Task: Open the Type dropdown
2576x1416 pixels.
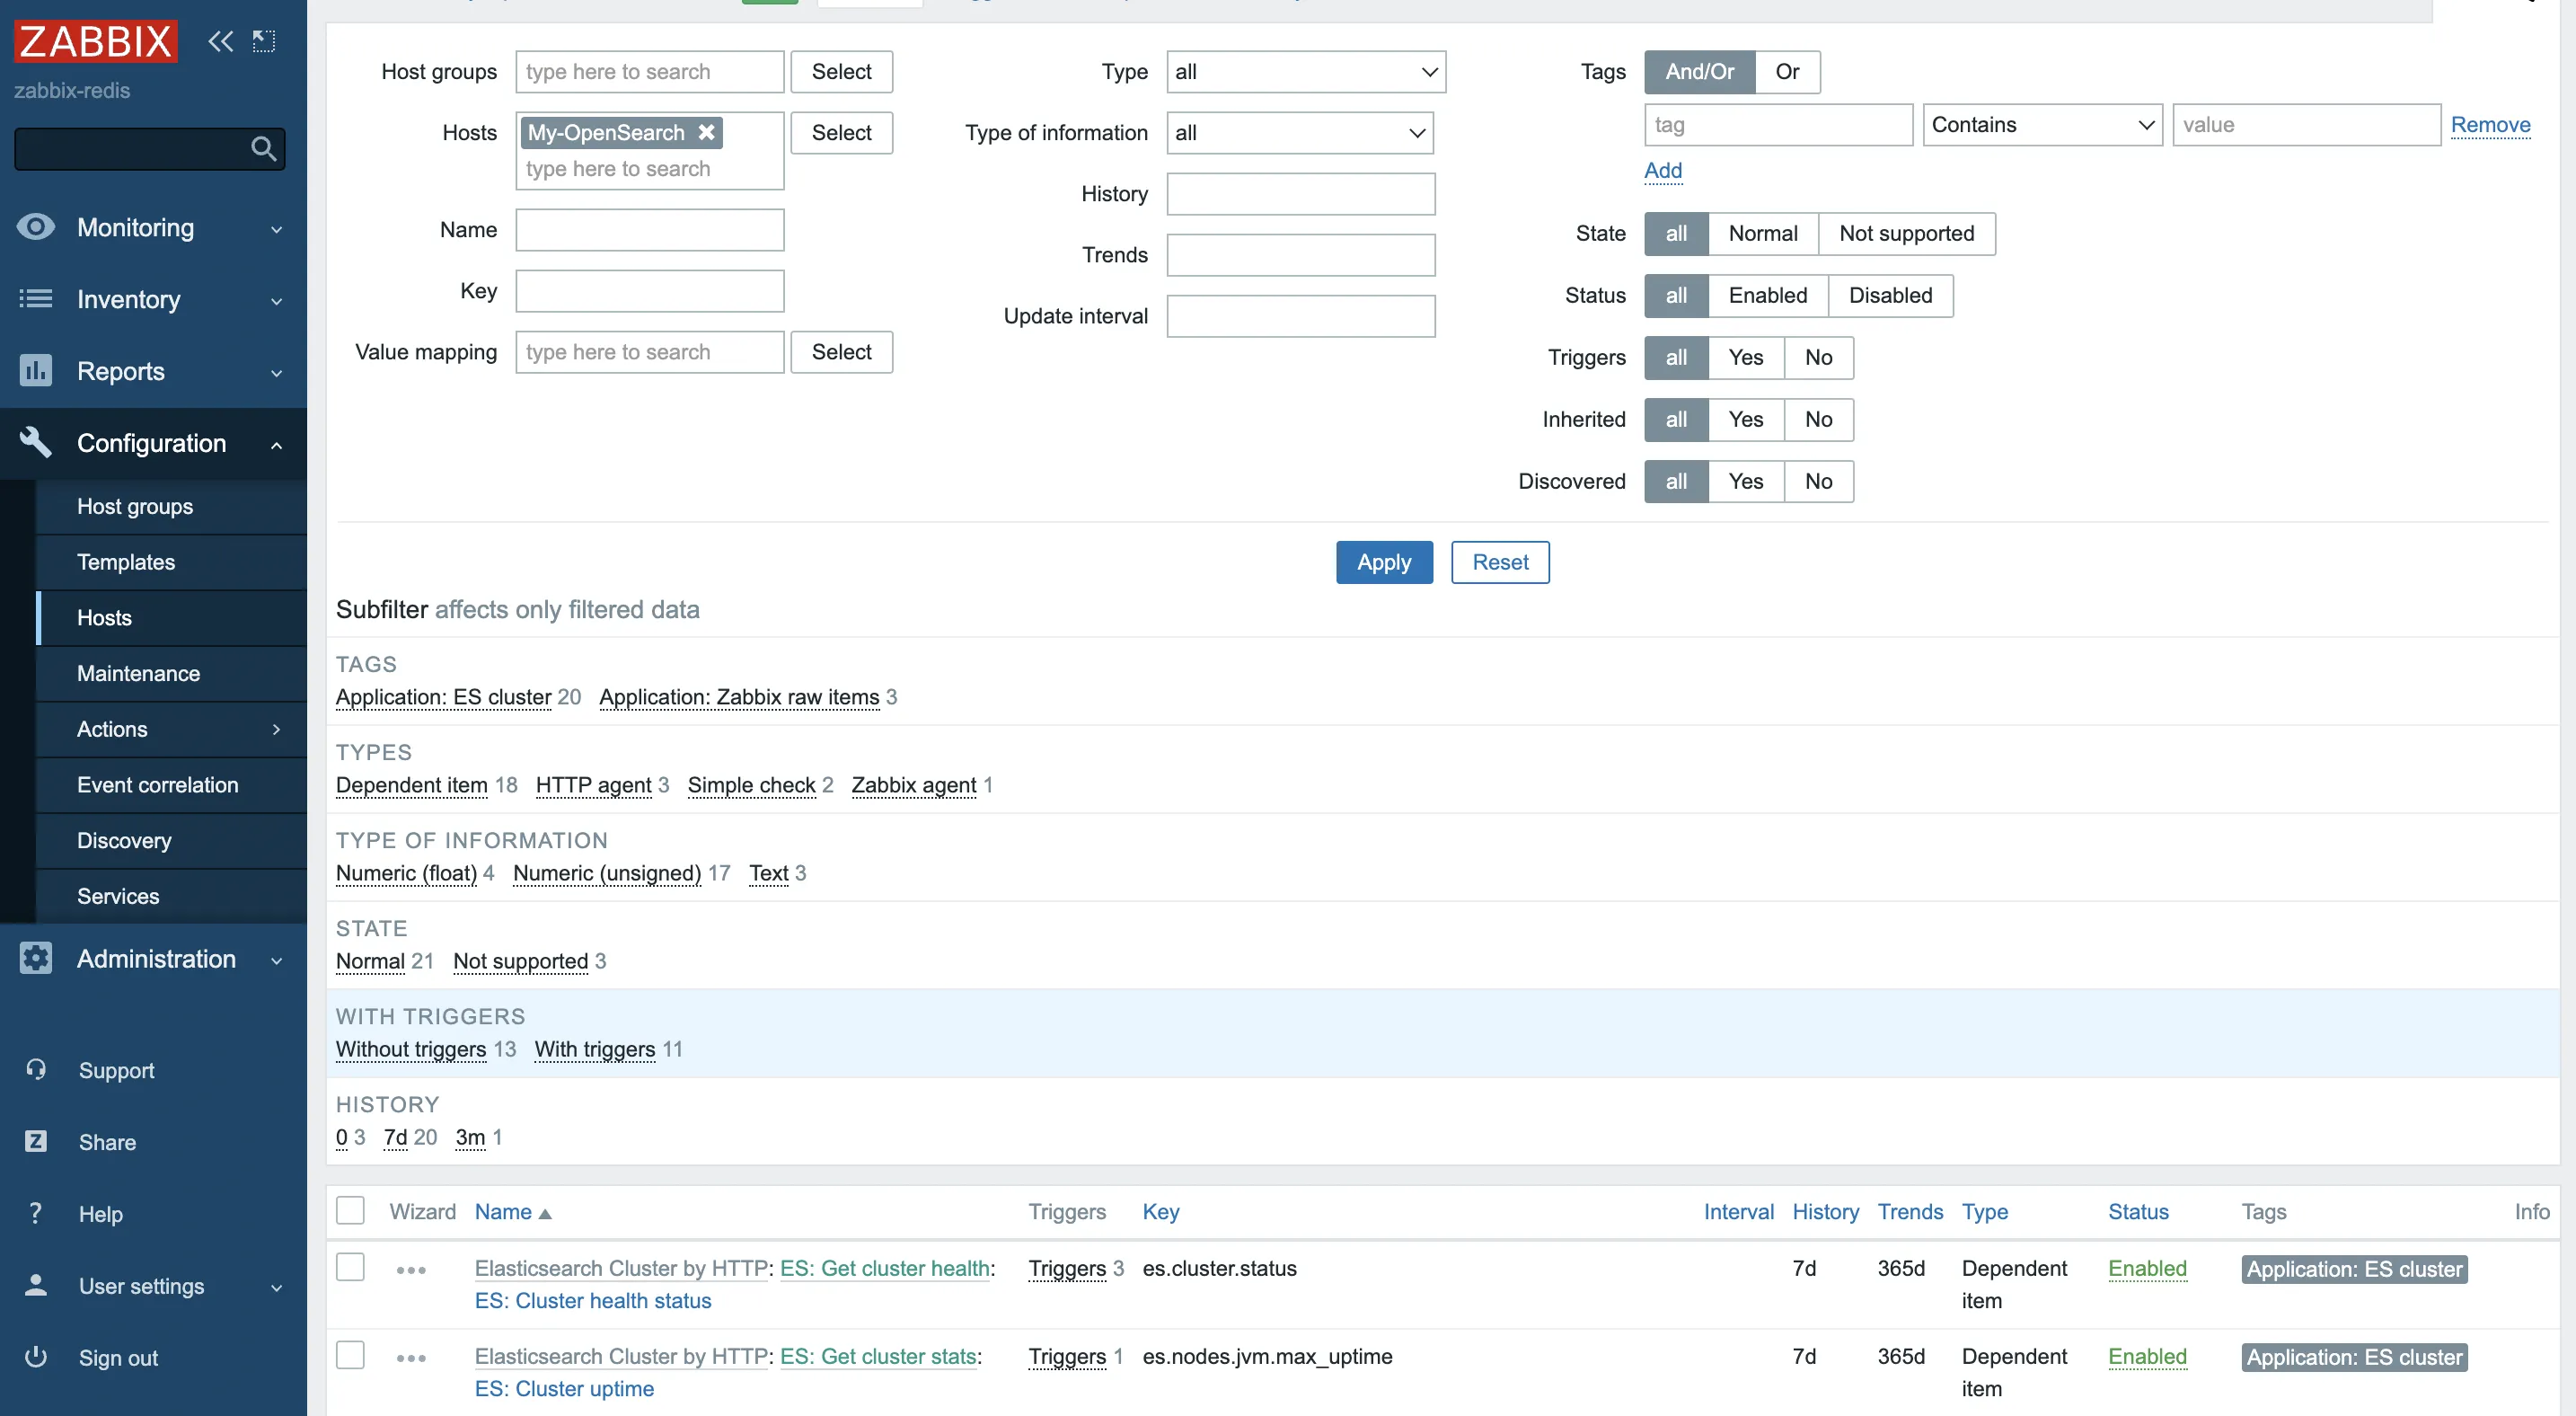Action: tap(1305, 72)
